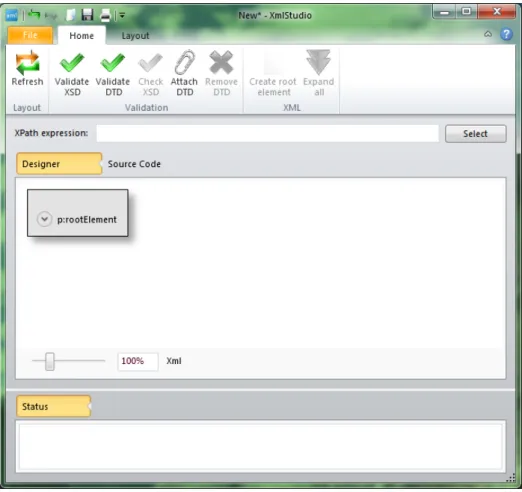Open the quick access toolbar customize dropdown

tap(122, 15)
